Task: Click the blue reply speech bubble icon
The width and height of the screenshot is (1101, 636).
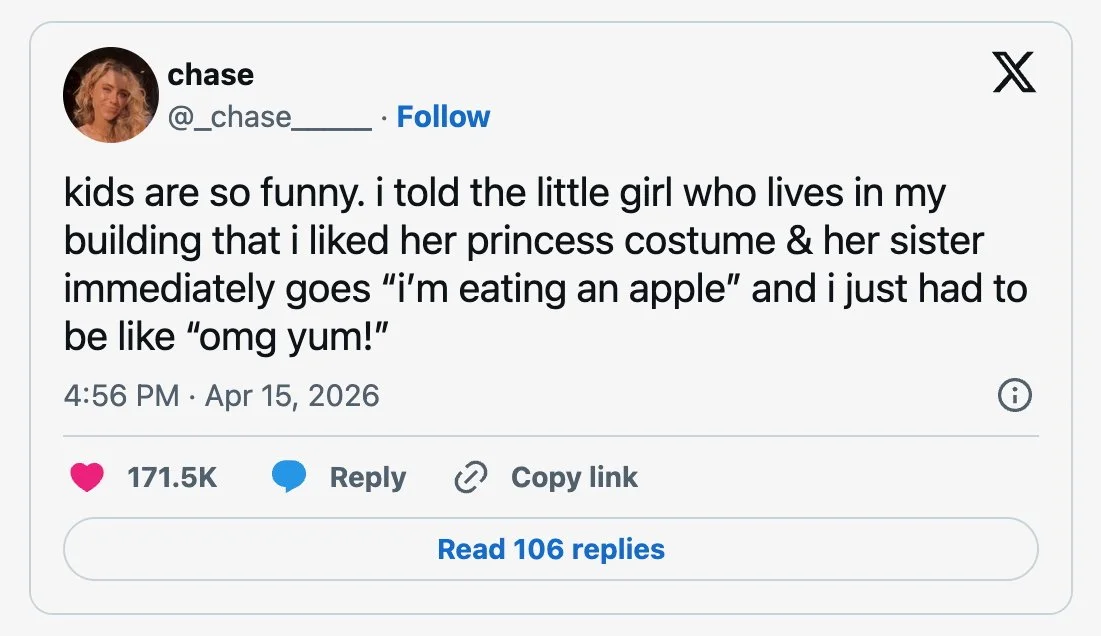Action: click(289, 478)
